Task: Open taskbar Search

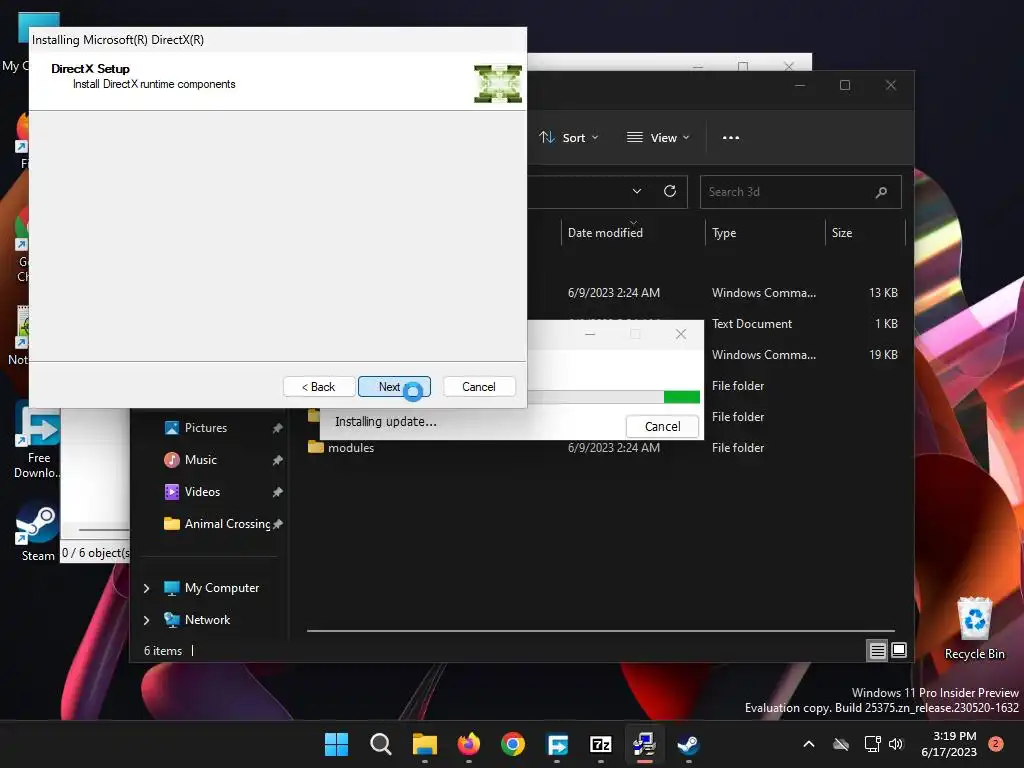Action: (x=381, y=744)
